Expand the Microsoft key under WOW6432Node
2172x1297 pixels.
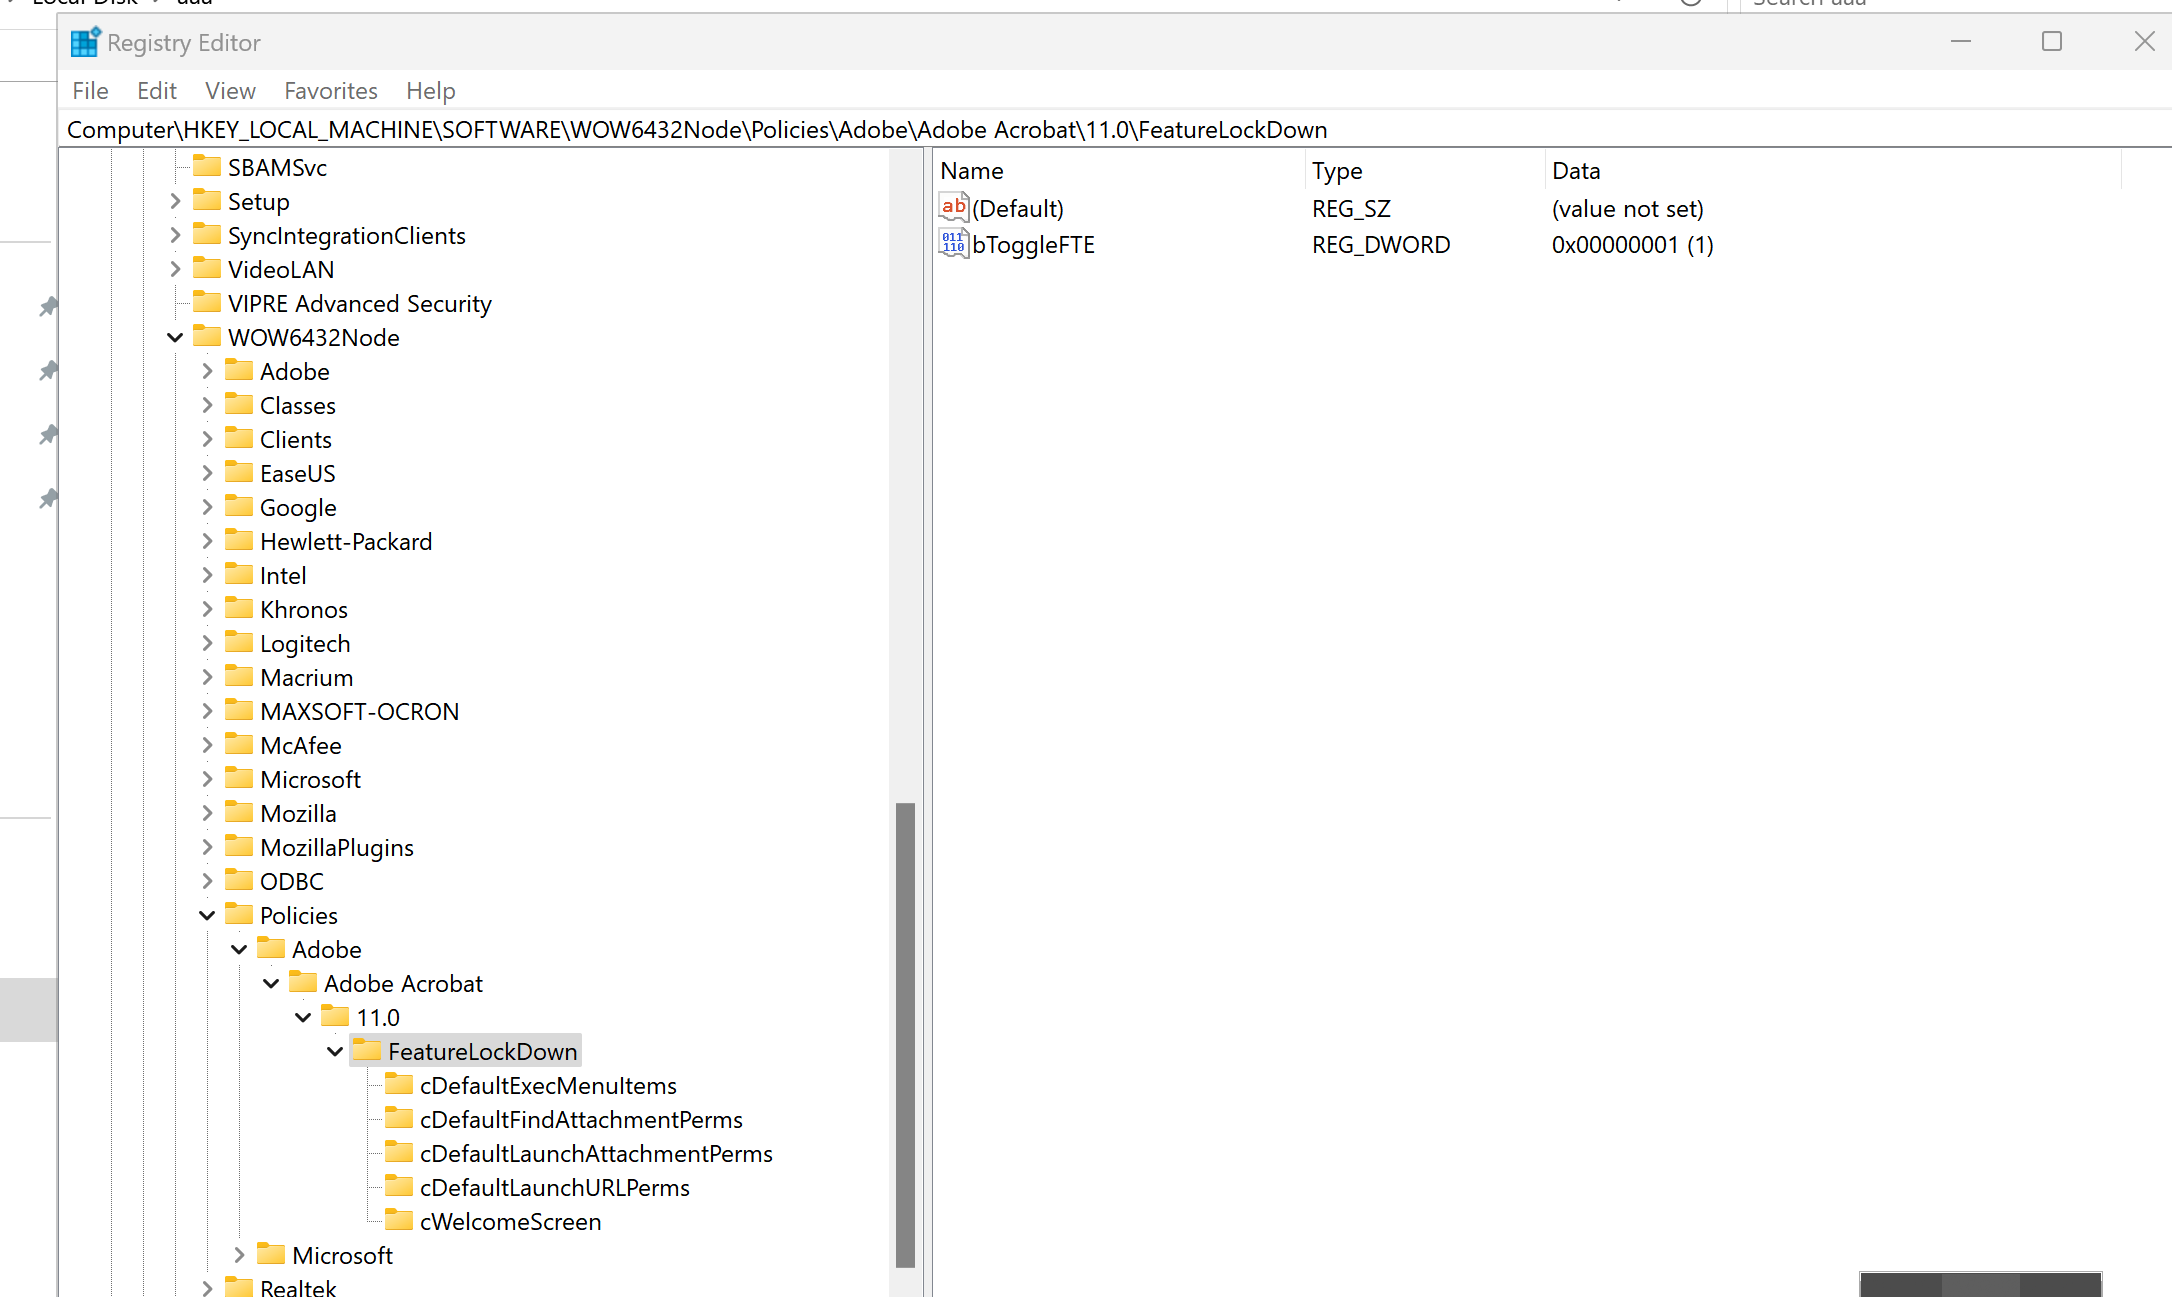point(206,779)
